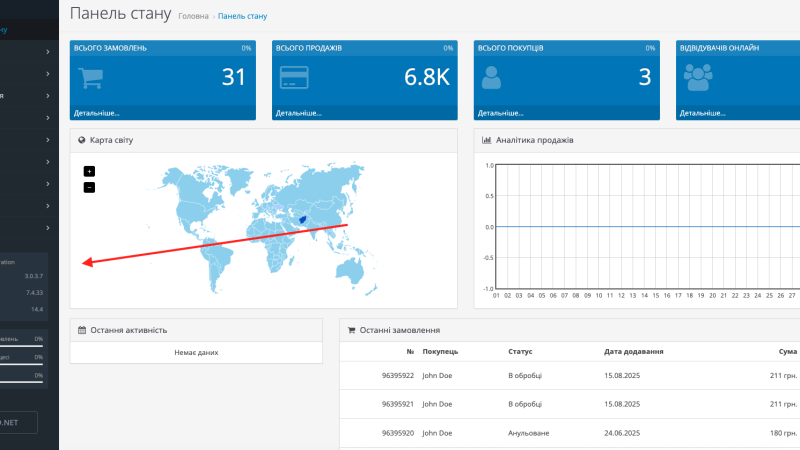Image resolution: width=800 pixels, height=450 pixels.
Task: Click the Немає даних activity message
Action: (196, 353)
